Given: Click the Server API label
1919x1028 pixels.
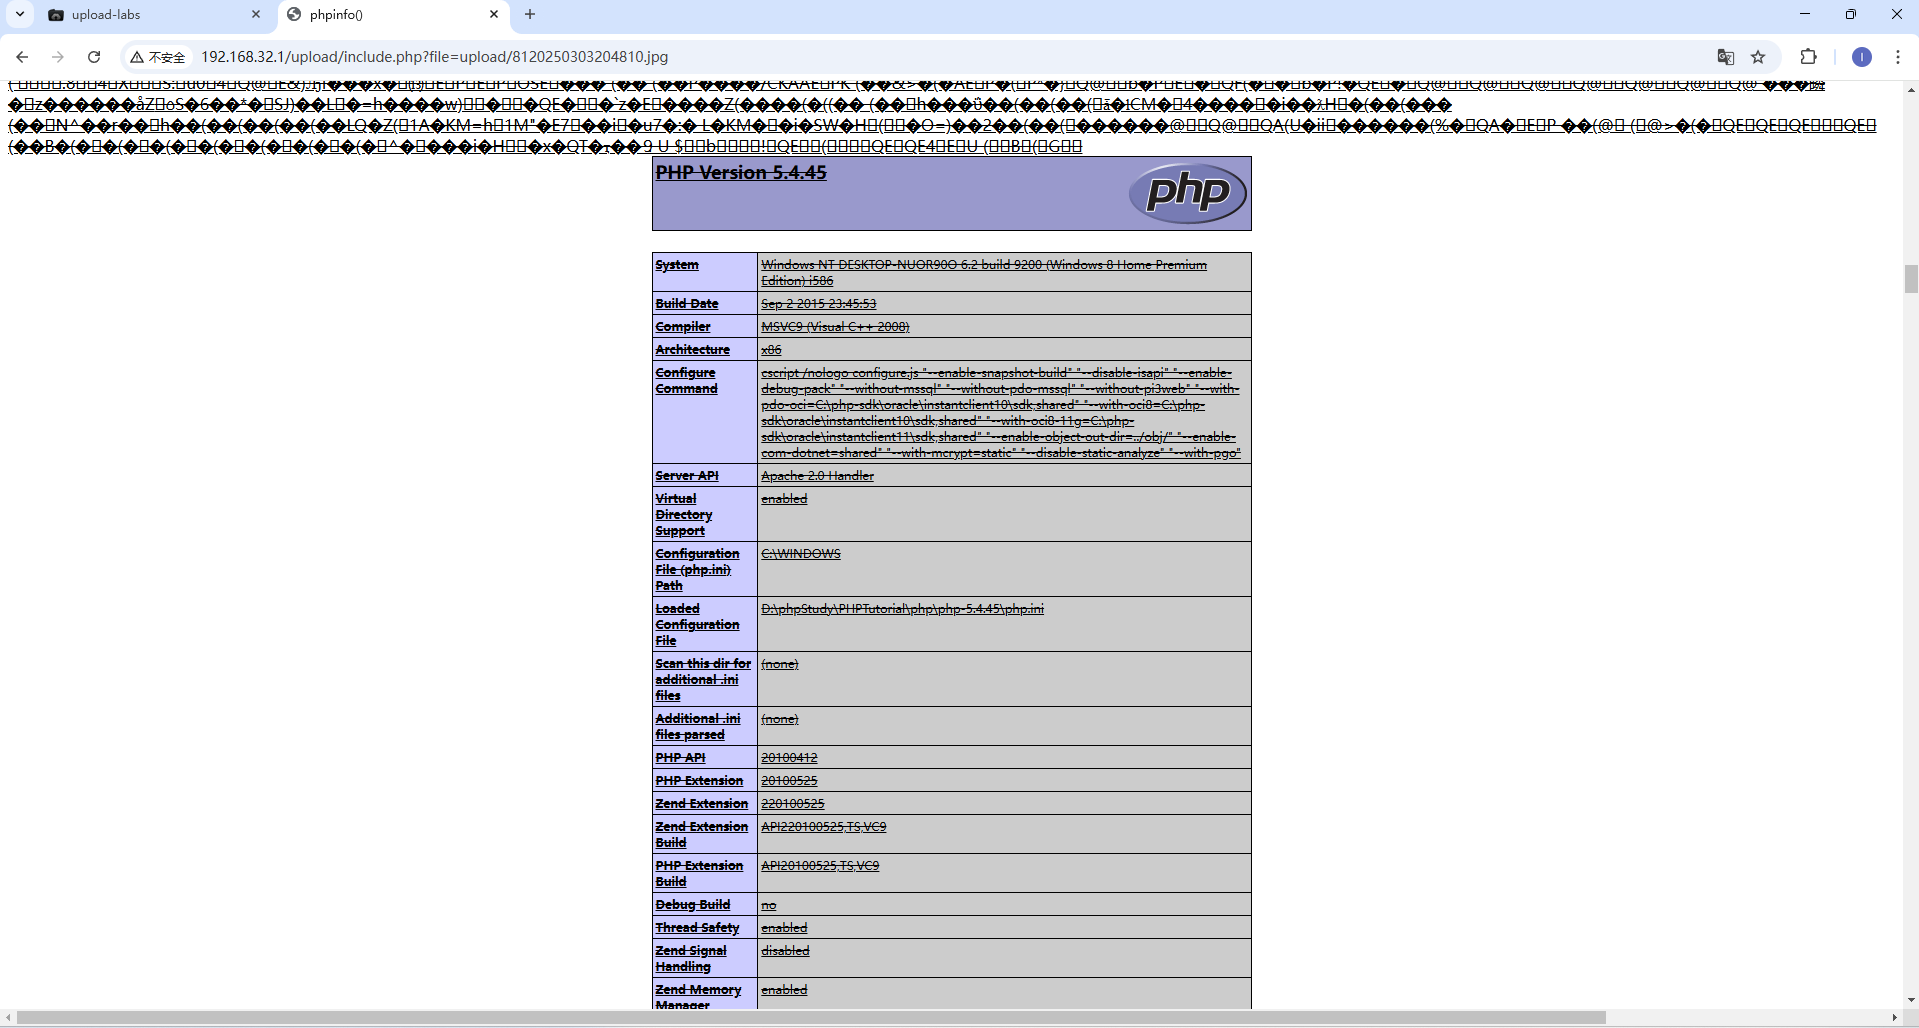Looking at the screenshot, I should coord(687,476).
